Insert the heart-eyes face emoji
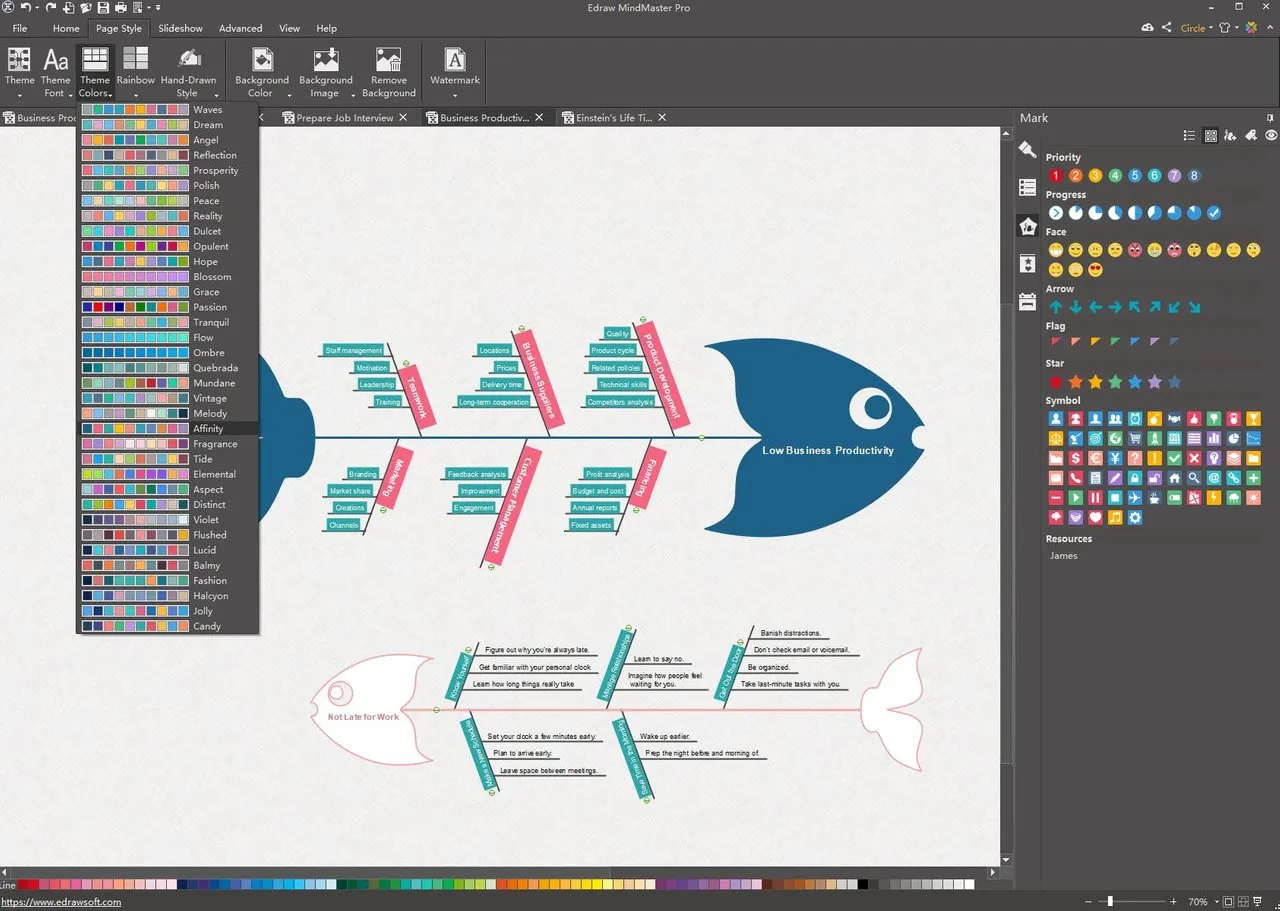 pyautogui.click(x=1095, y=269)
